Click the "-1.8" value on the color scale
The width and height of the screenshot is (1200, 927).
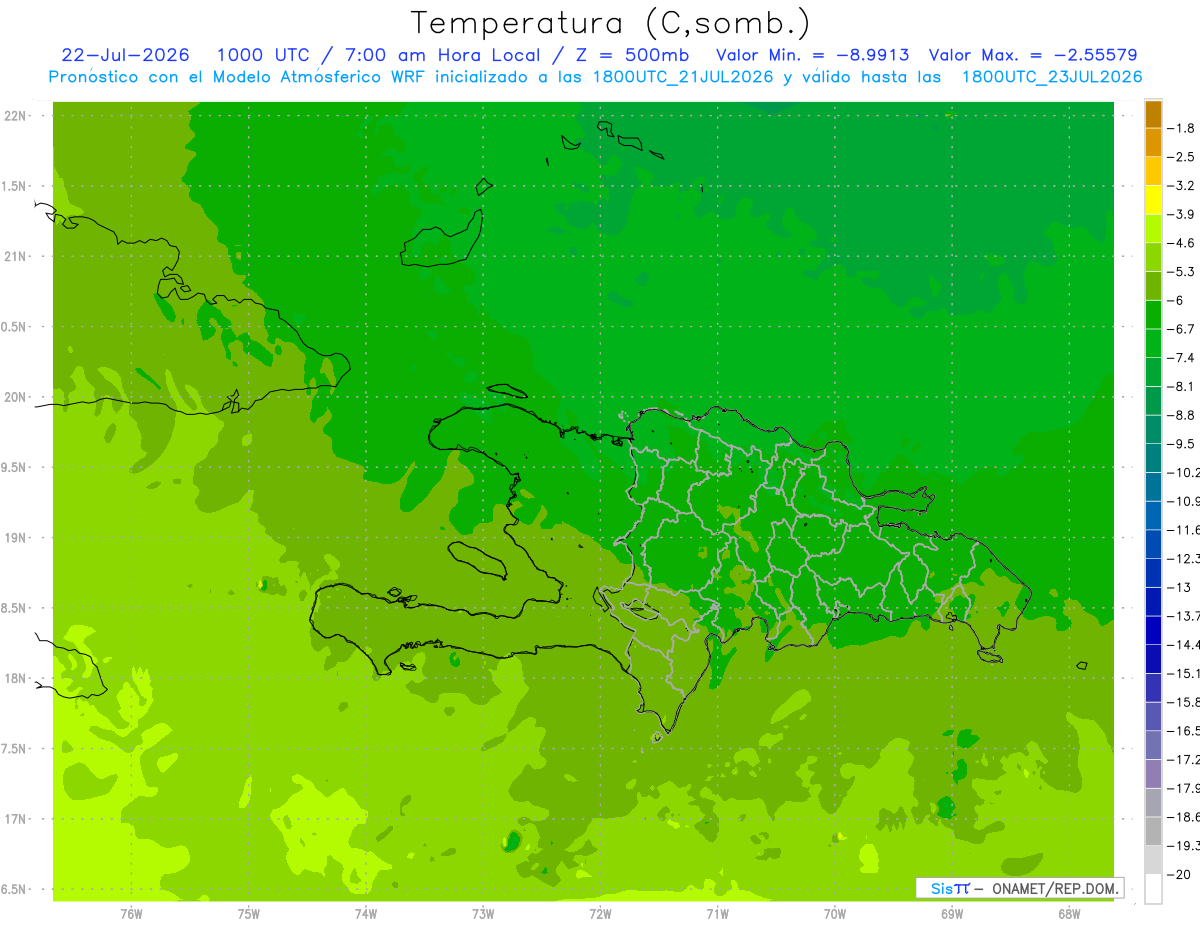pos(1182,128)
